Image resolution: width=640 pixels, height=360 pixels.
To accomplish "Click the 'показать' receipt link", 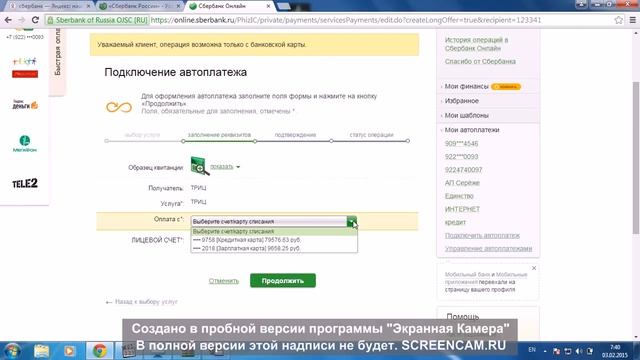I will (x=222, y=167).
